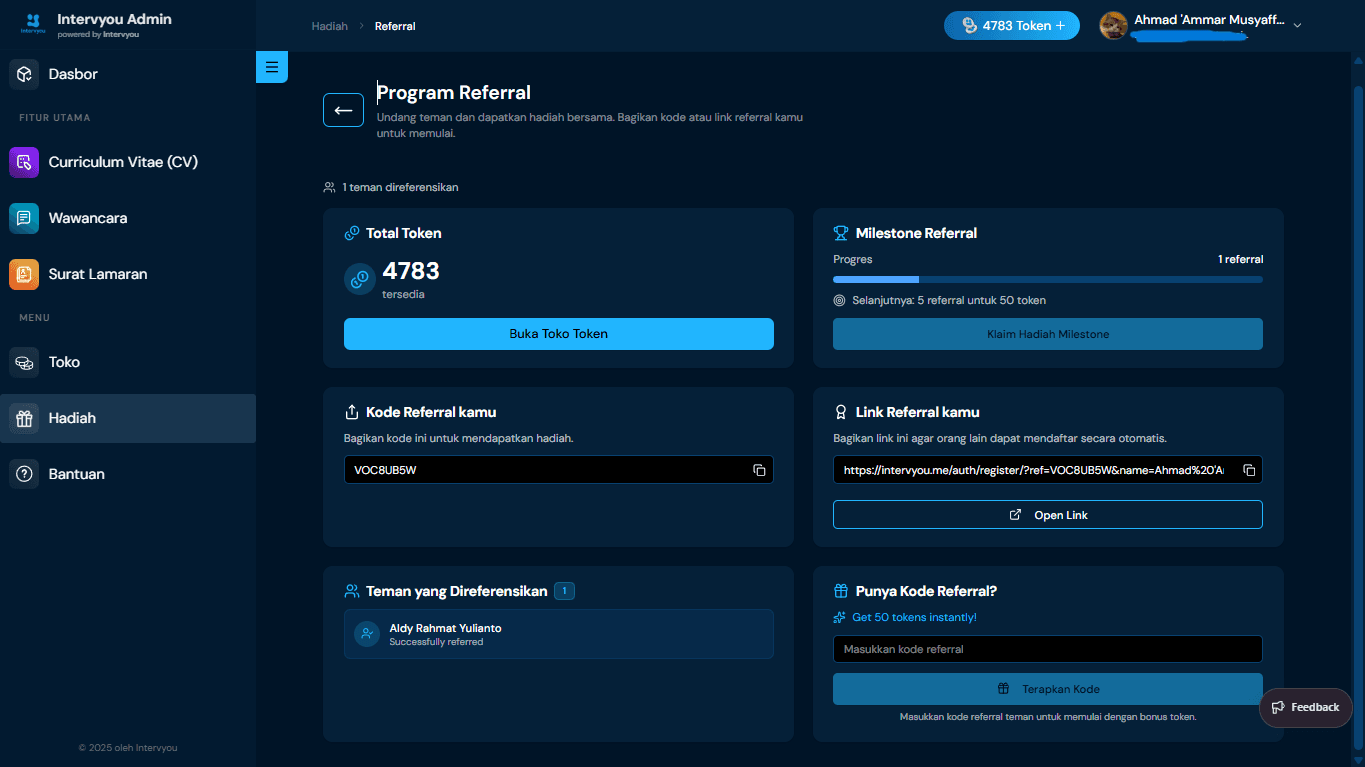Open Curriculum Vitae (CV) menu item
The height and width of the screenshot is (767, 1365).
pos(128,162)
